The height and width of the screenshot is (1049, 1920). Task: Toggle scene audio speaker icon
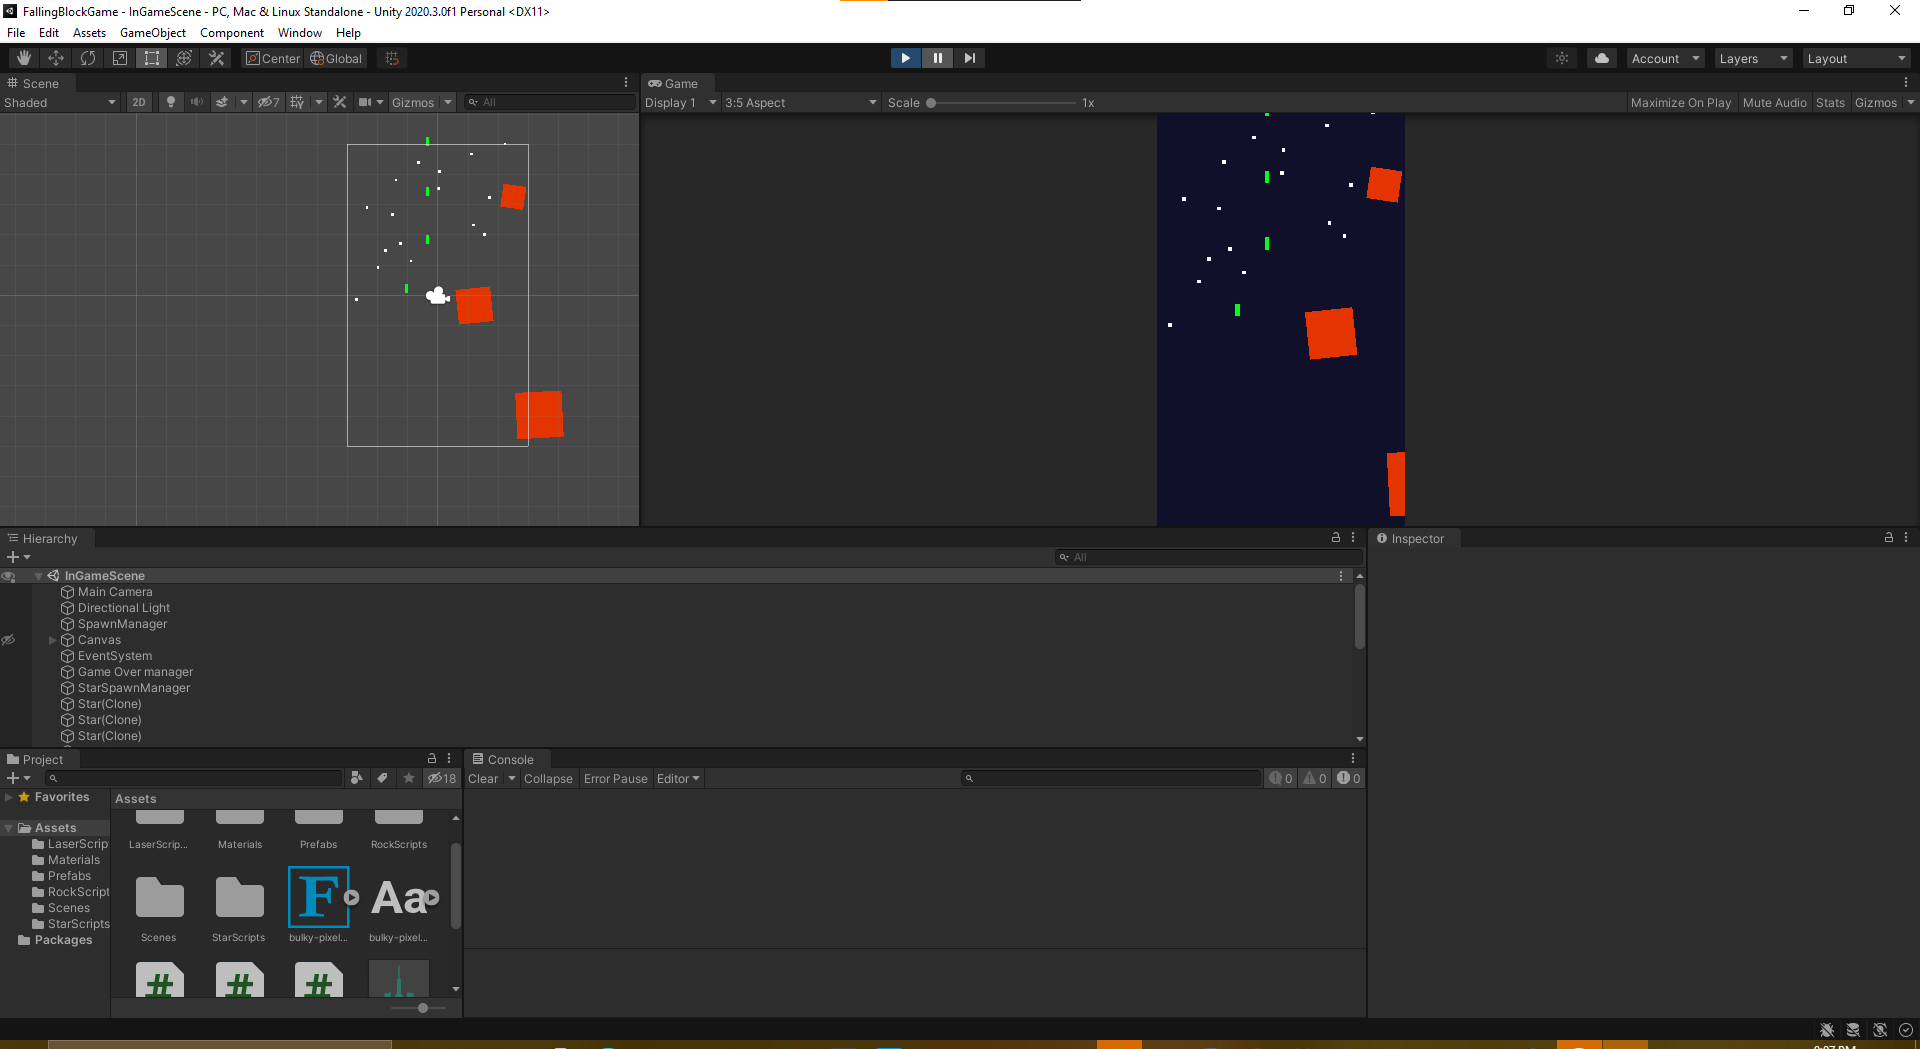click(197, 102)
